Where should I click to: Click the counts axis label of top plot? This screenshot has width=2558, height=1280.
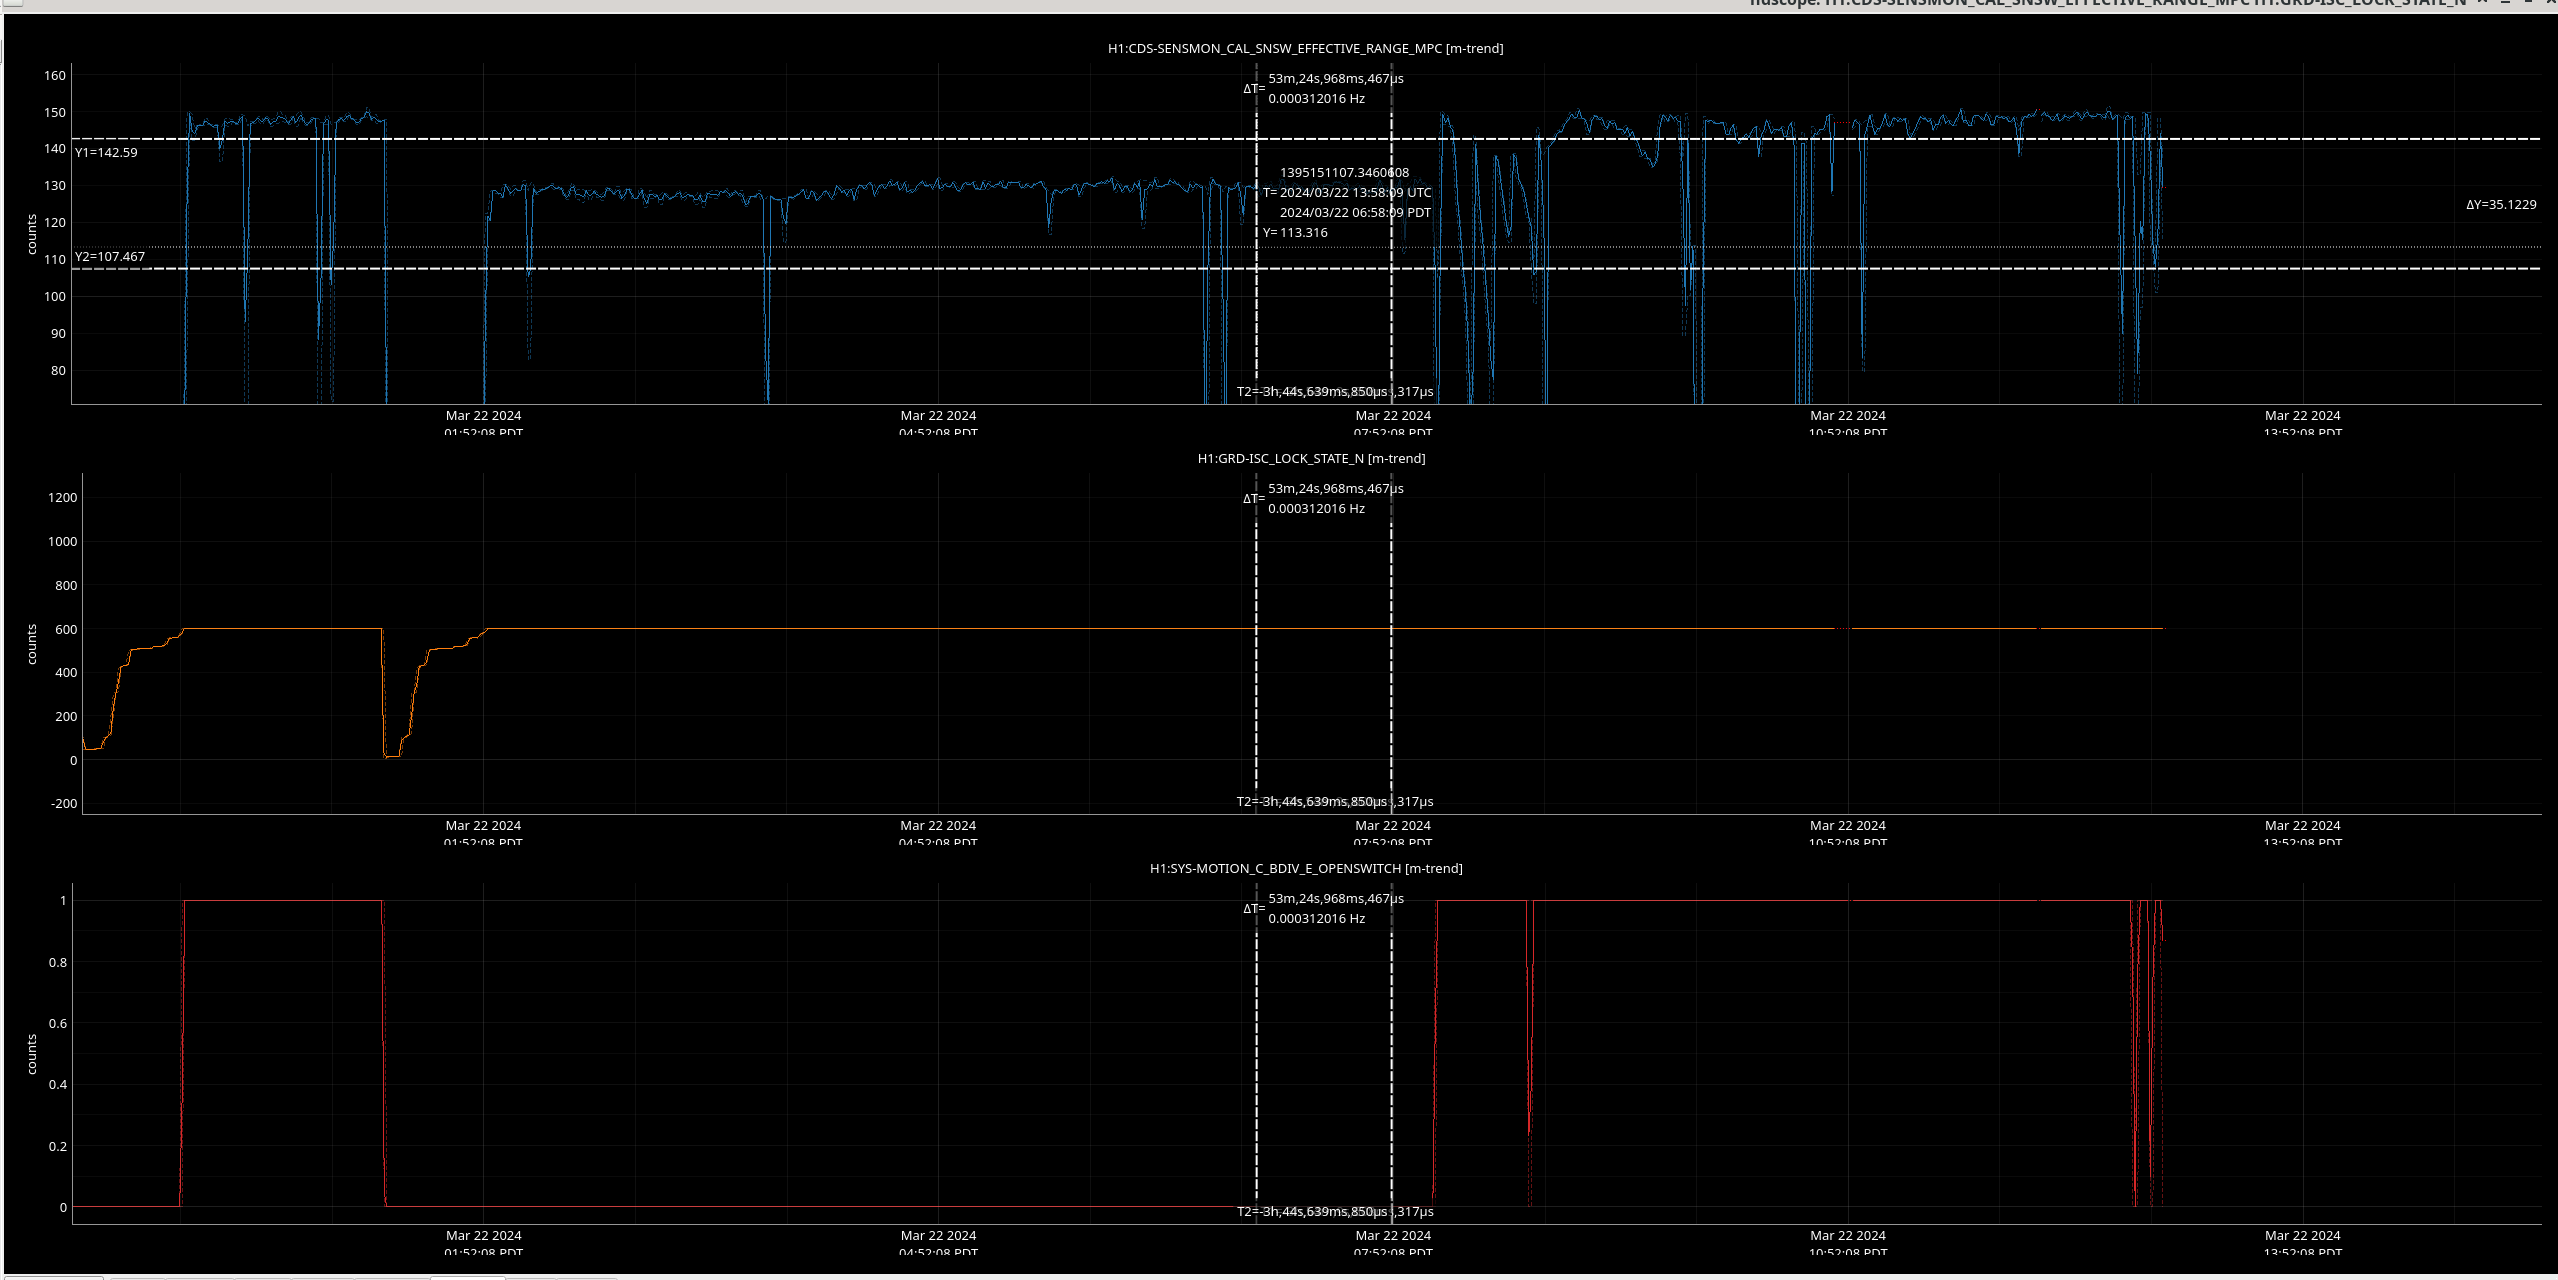click(32, 235)
